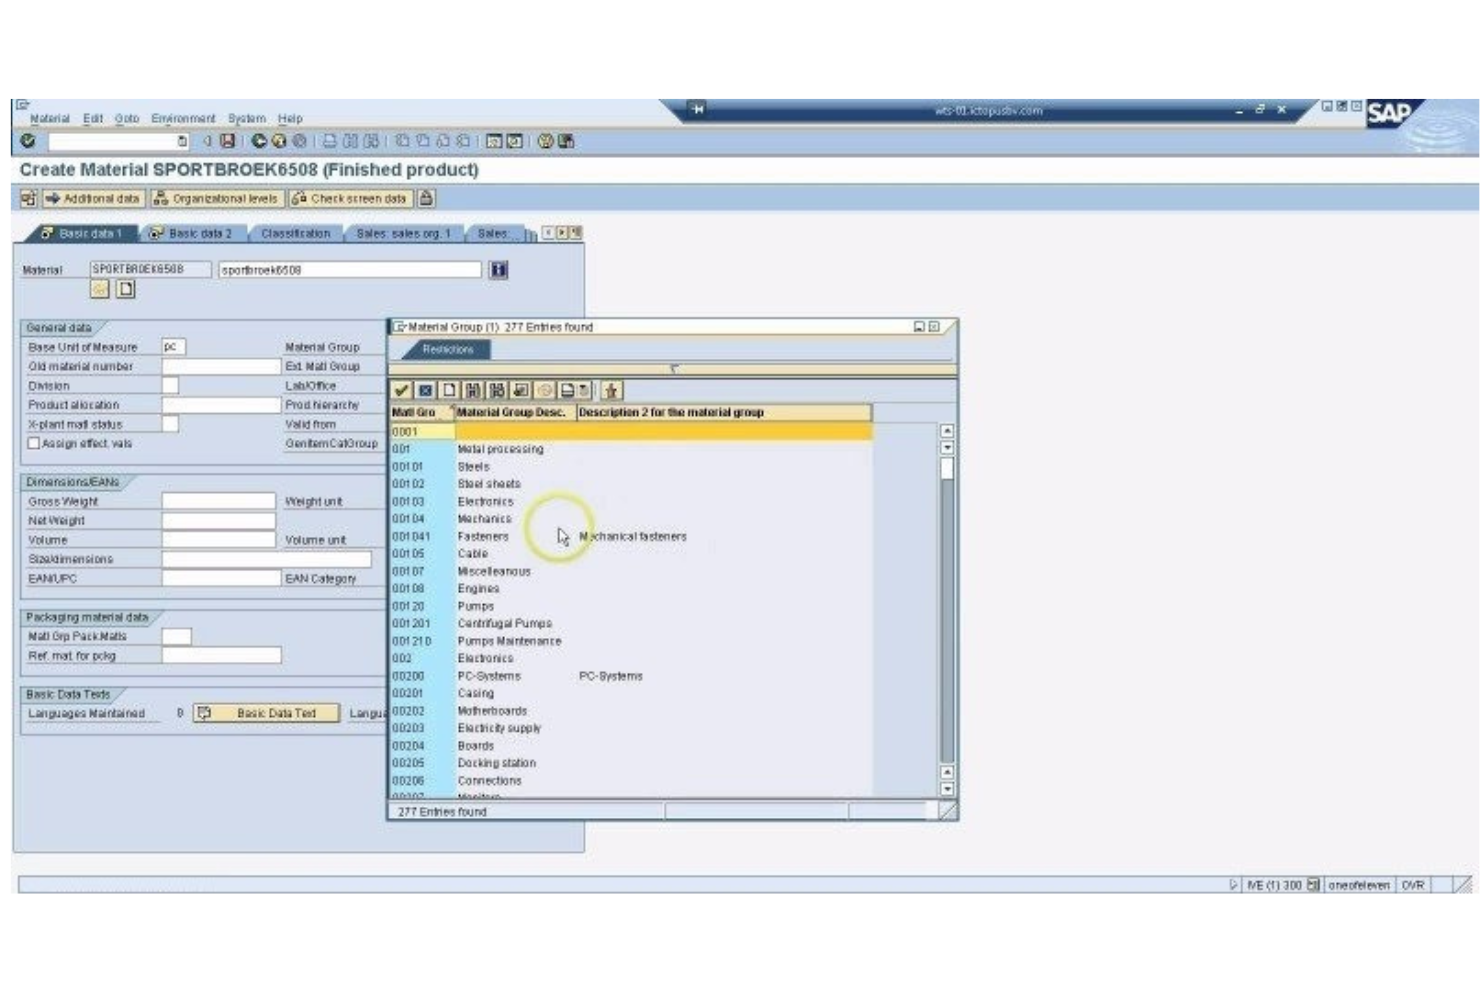Click the select views icon left of Additional data
This screenshot has height=987, width=1480.
point(28,198)
